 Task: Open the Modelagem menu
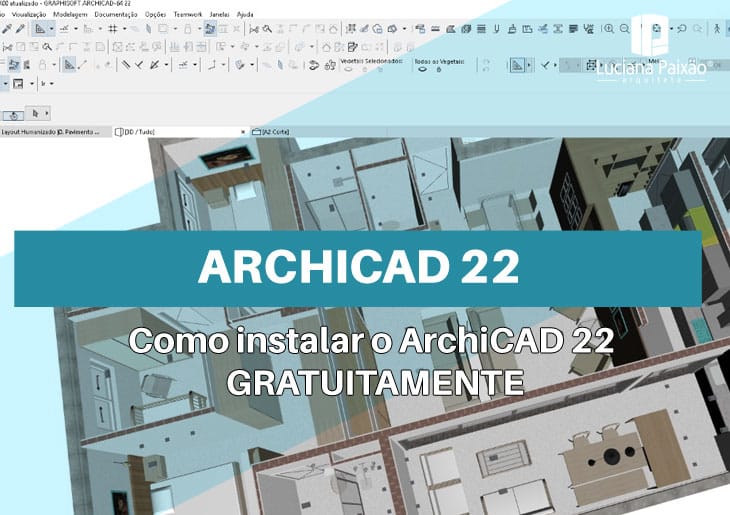[70, 14]
